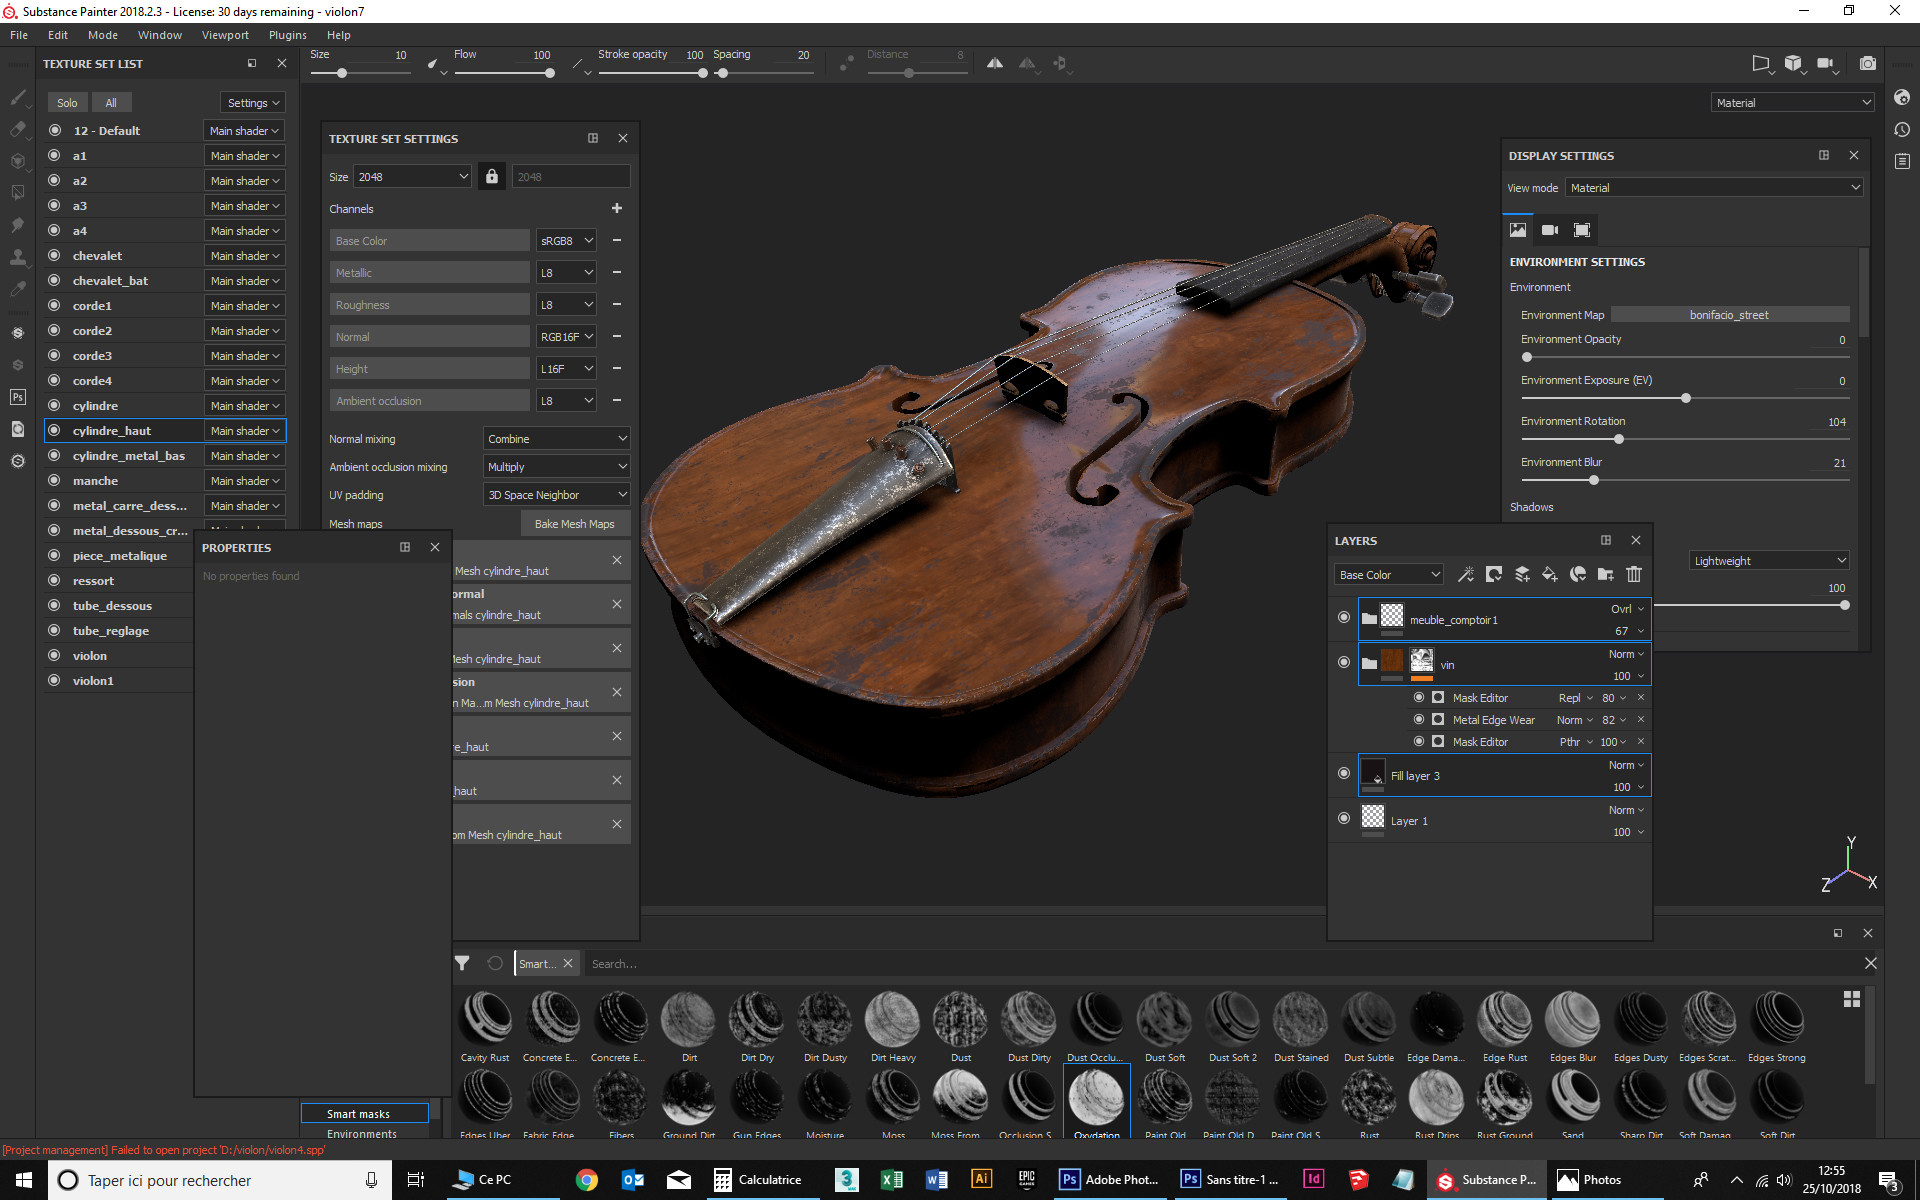Open the perspective view mode icon
The height and width of the screenshot is (1200, 1920).
pos(1761,63)
